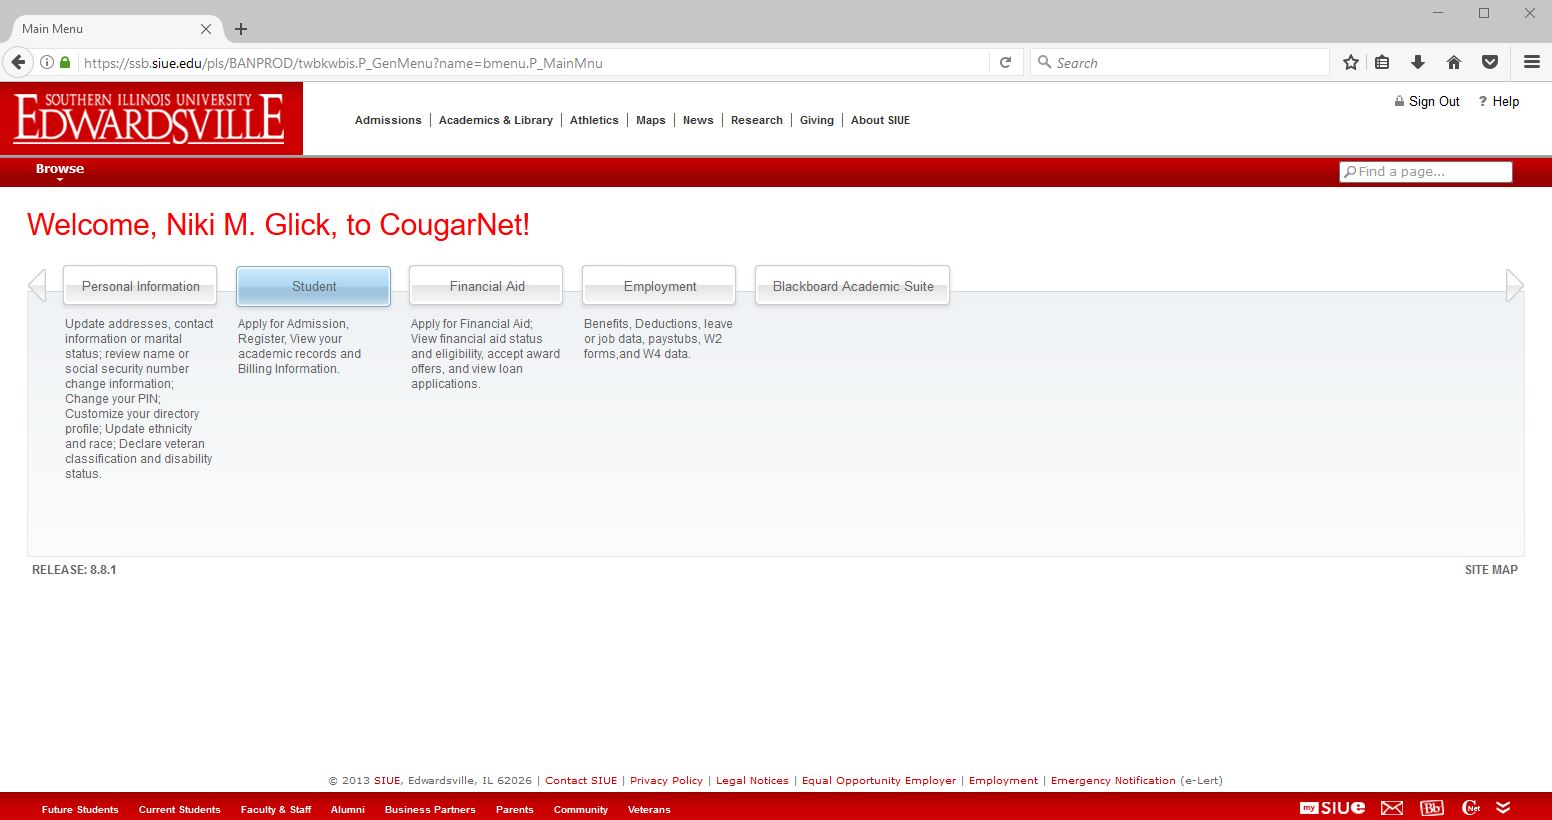
Task: Open the Student tab
Action: 313,286
